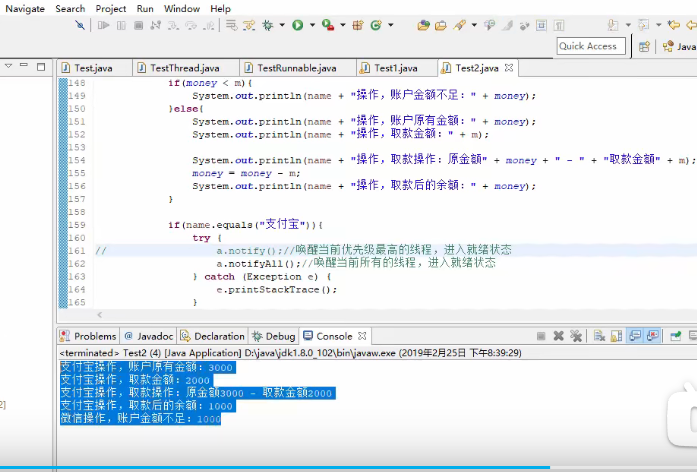Image resolution: width=697 pixels, height=472 pixels.
Task: Switch to the TestThread.java editor tab
Action: (x=184, y=68)
